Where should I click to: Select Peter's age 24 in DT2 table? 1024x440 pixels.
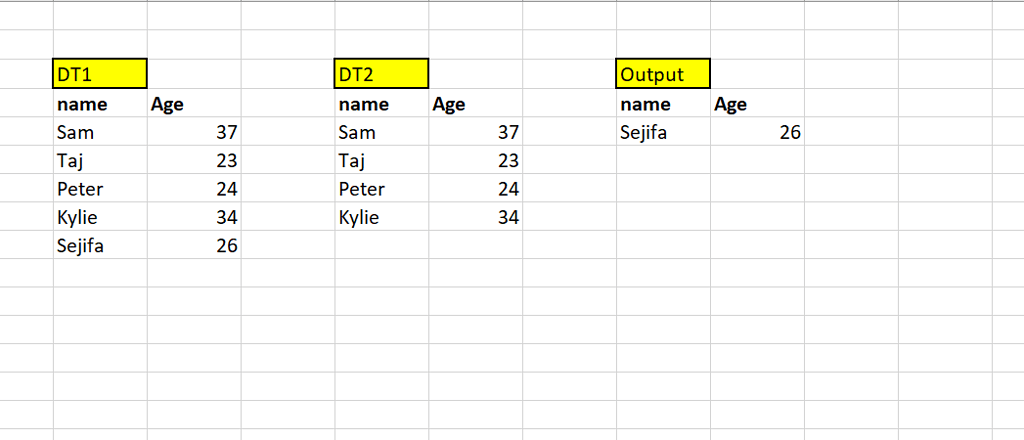476,189
